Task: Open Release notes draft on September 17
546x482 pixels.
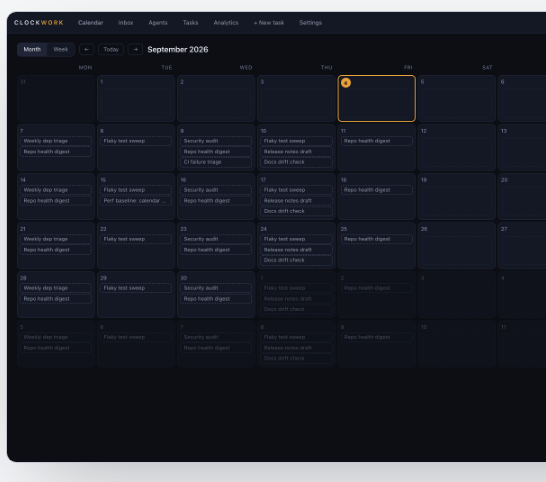Action: click(x=296, y=201)
